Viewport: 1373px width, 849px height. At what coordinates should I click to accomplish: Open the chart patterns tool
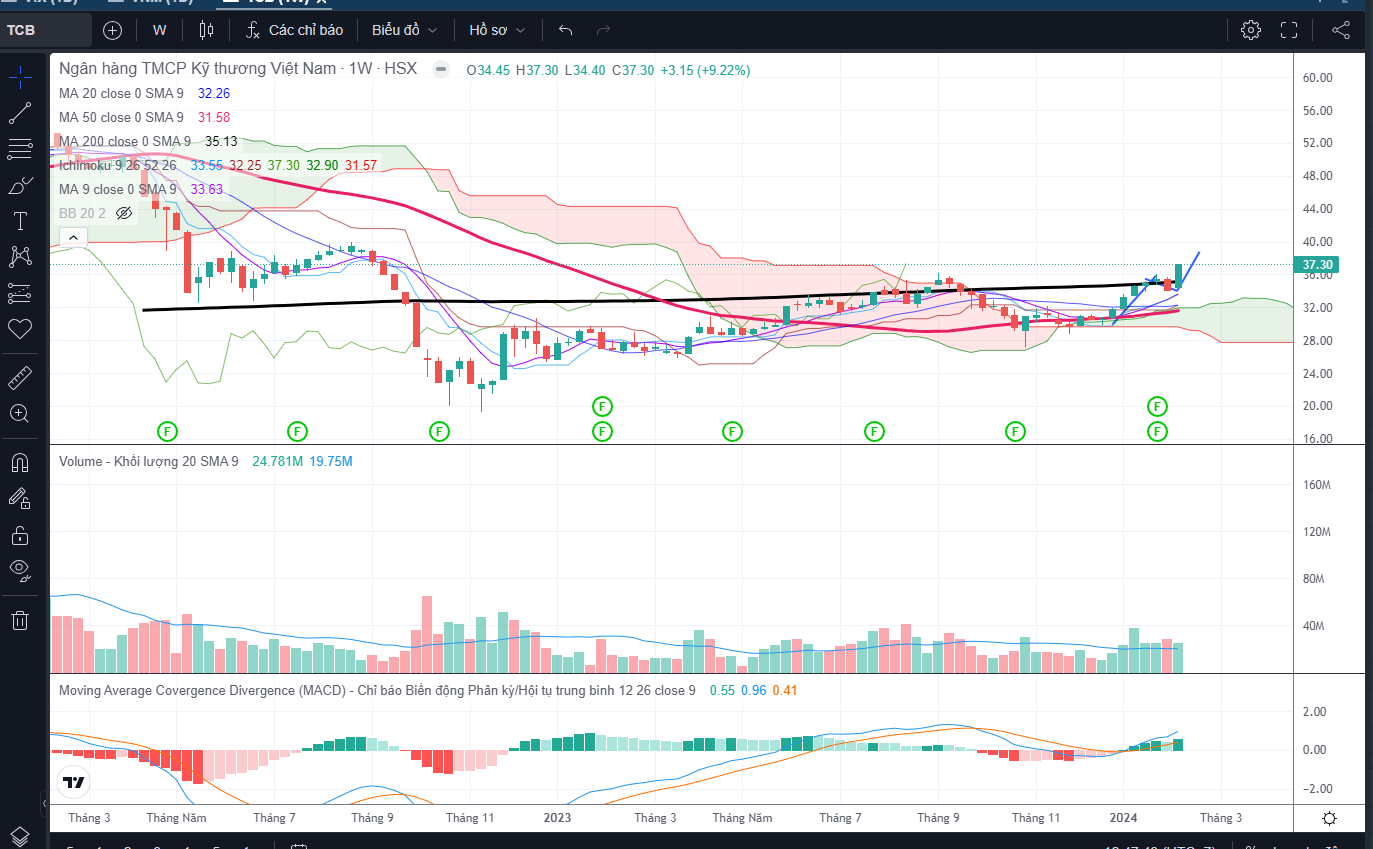(x=20, y=257)
